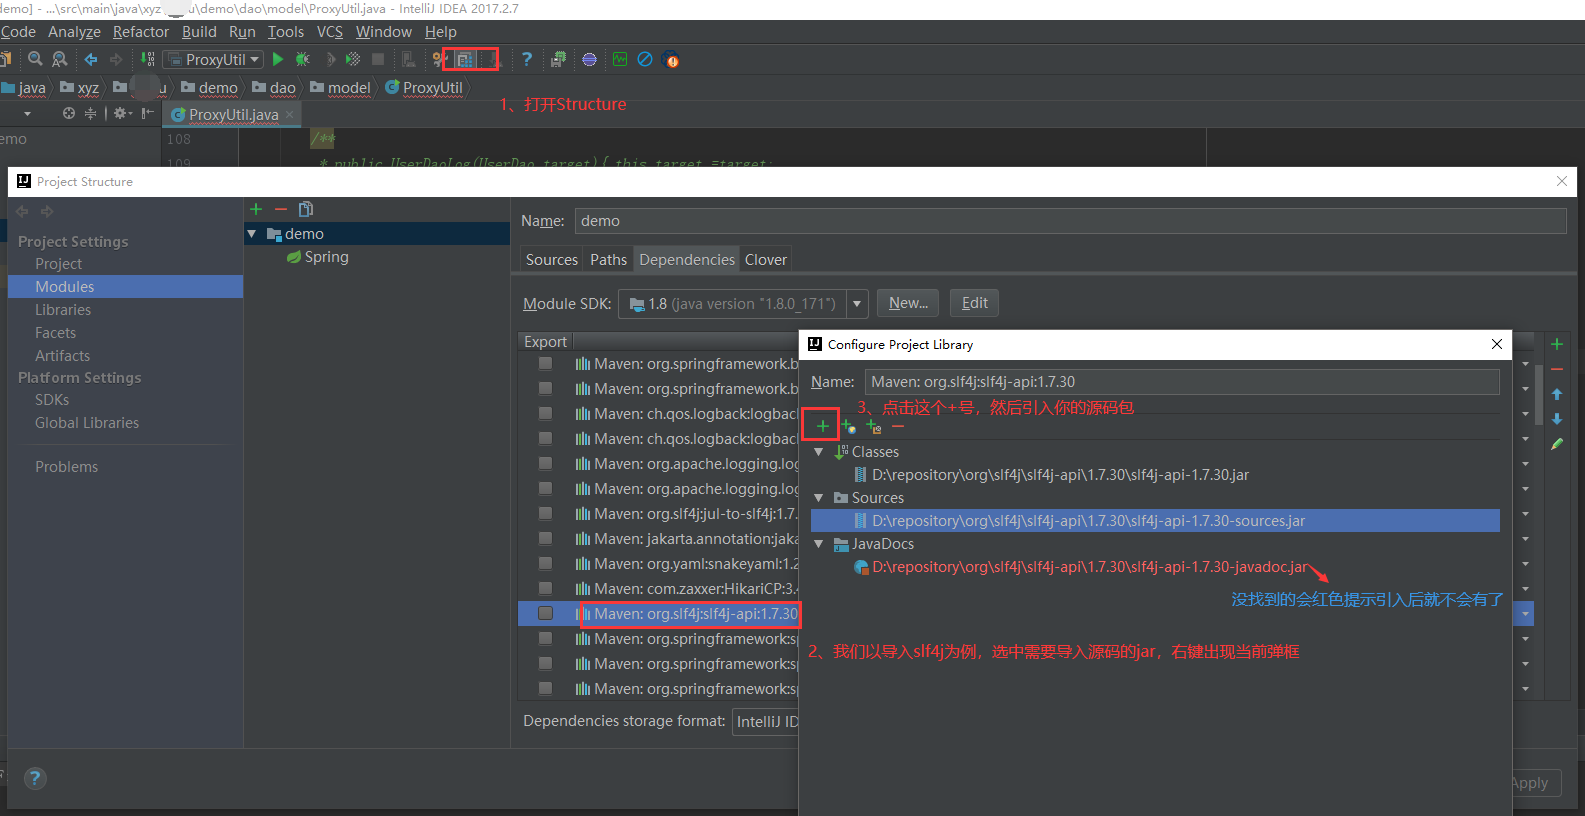
Task: Select Artifacts in Project Settings
Action: [x=62, y=356]
